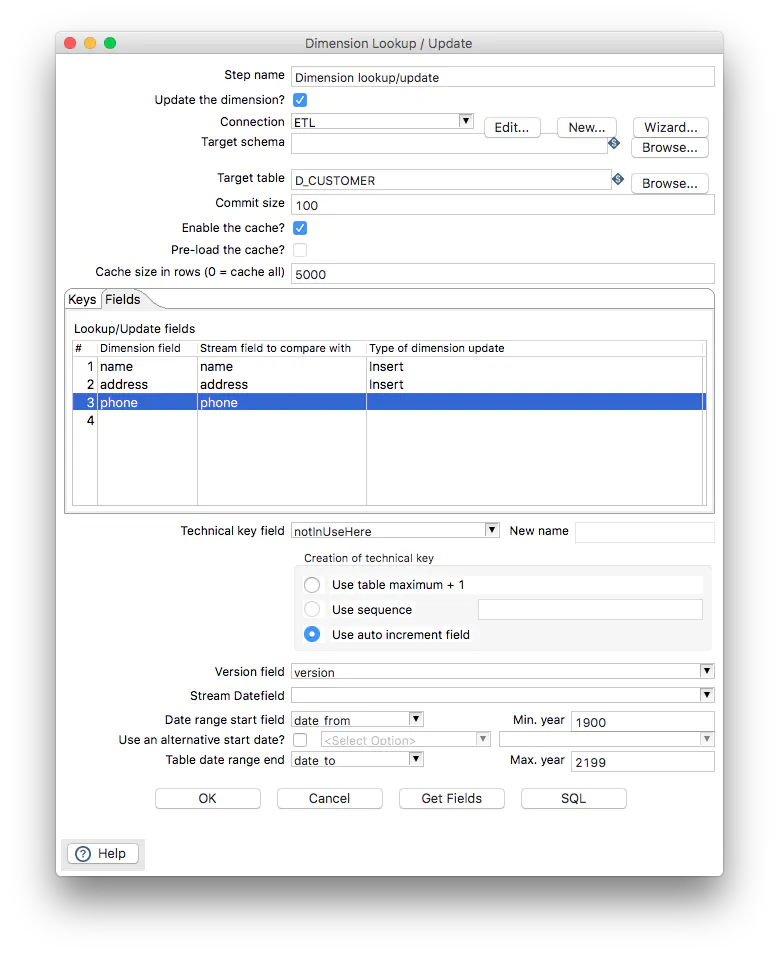Click the New... connection button
This screenshot has height=956, width=779.
click(x=586, y=127)
